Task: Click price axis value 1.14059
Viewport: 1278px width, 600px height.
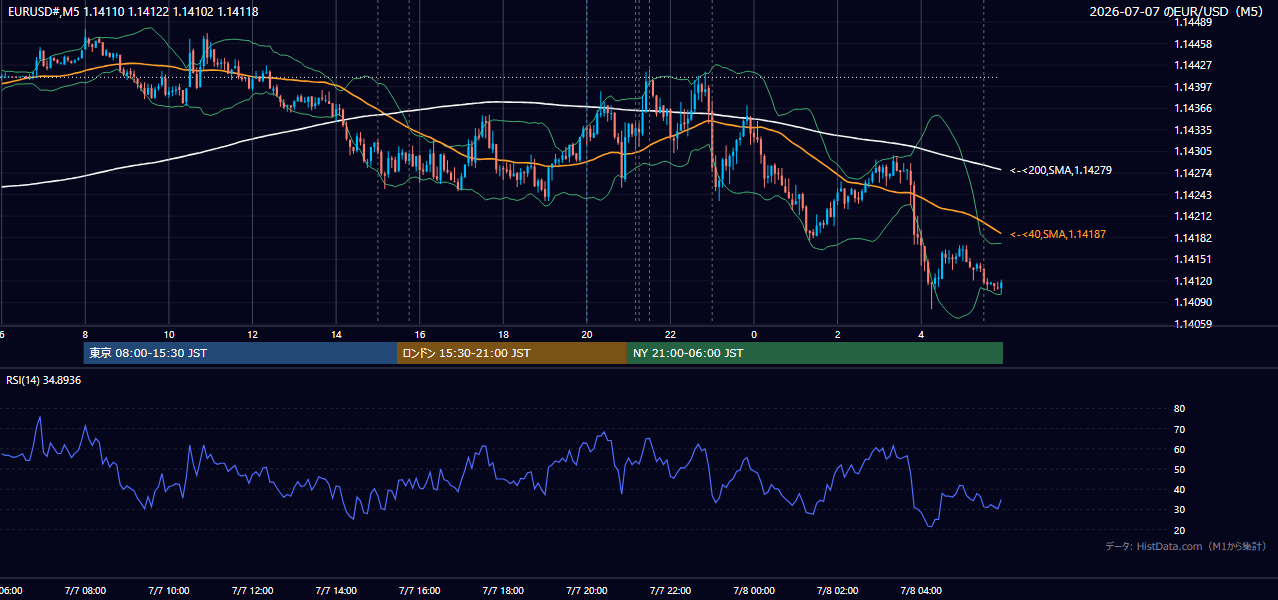Action: pyautogui.click(x=1192, y=324)
